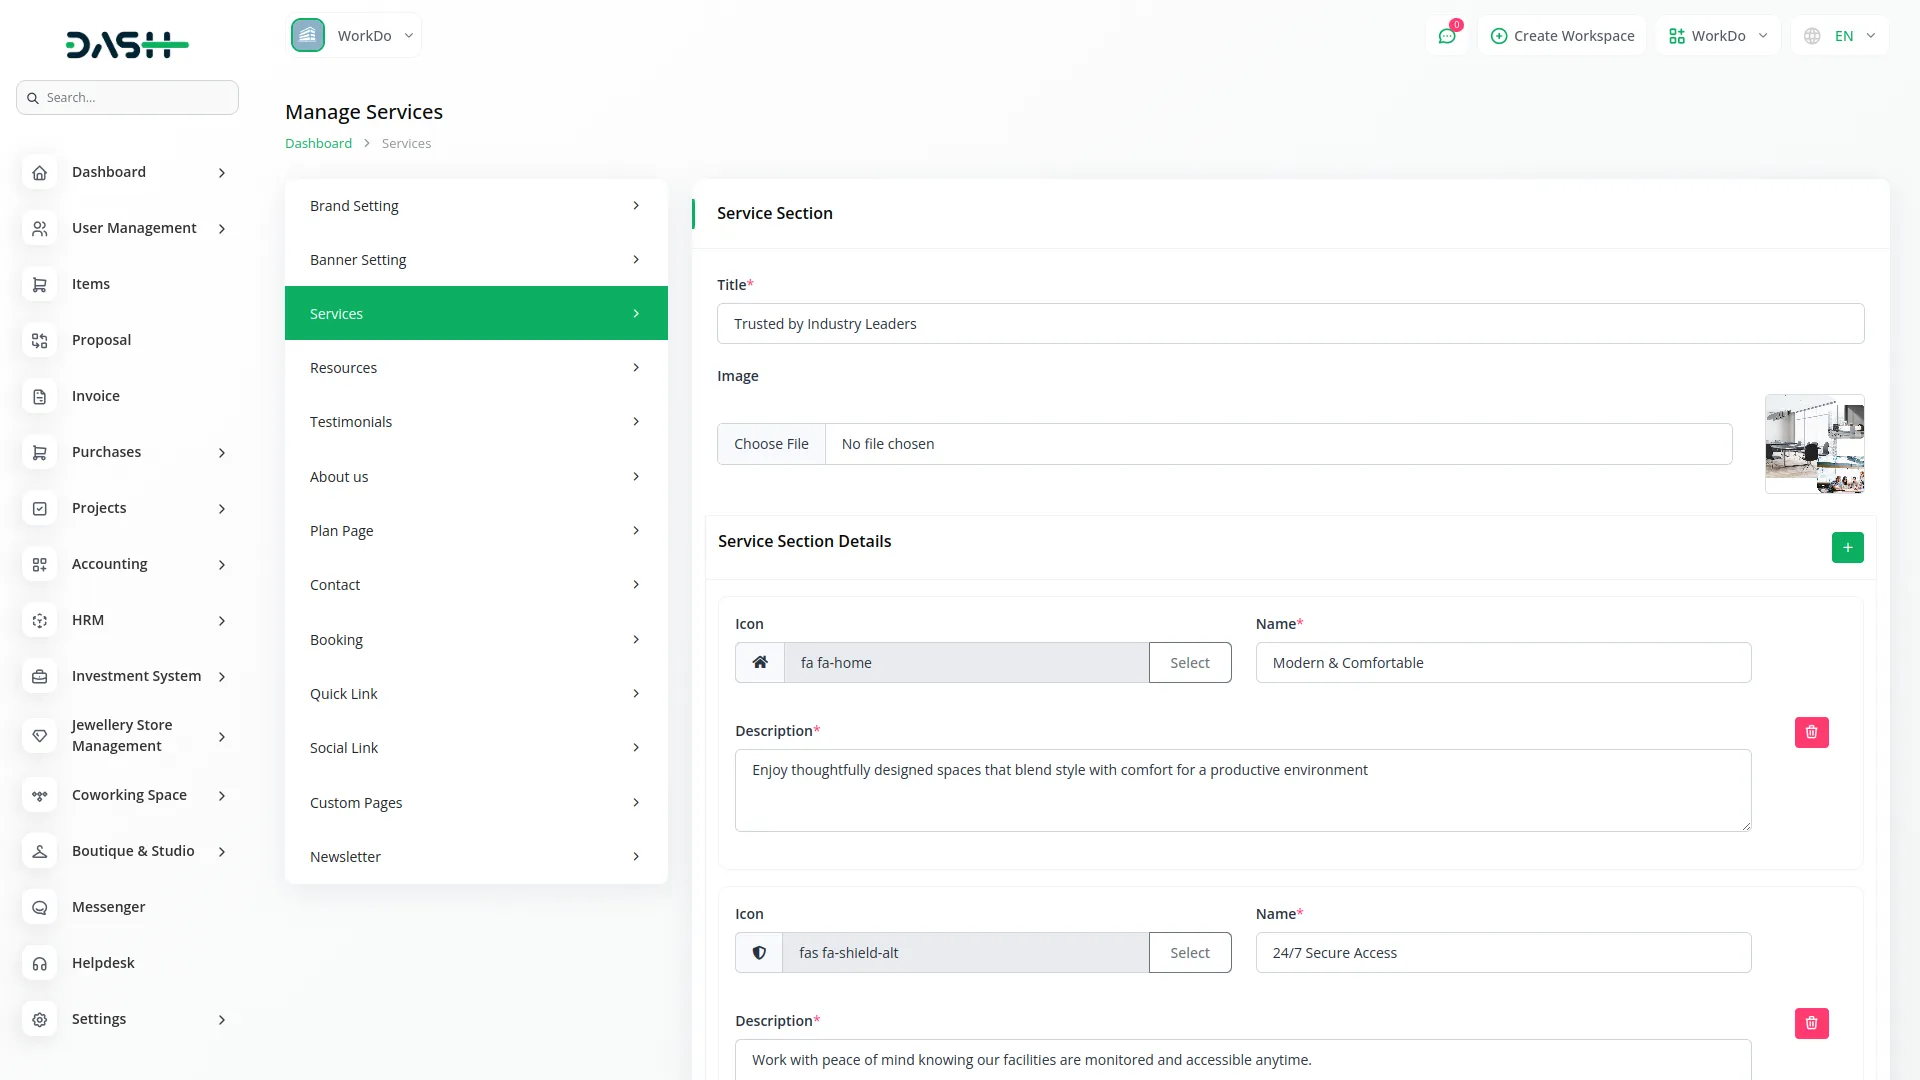Click the Proposal icon in sidebar
The height and width of the screenshot is (1080, 1920).
[x=40, y=341]
